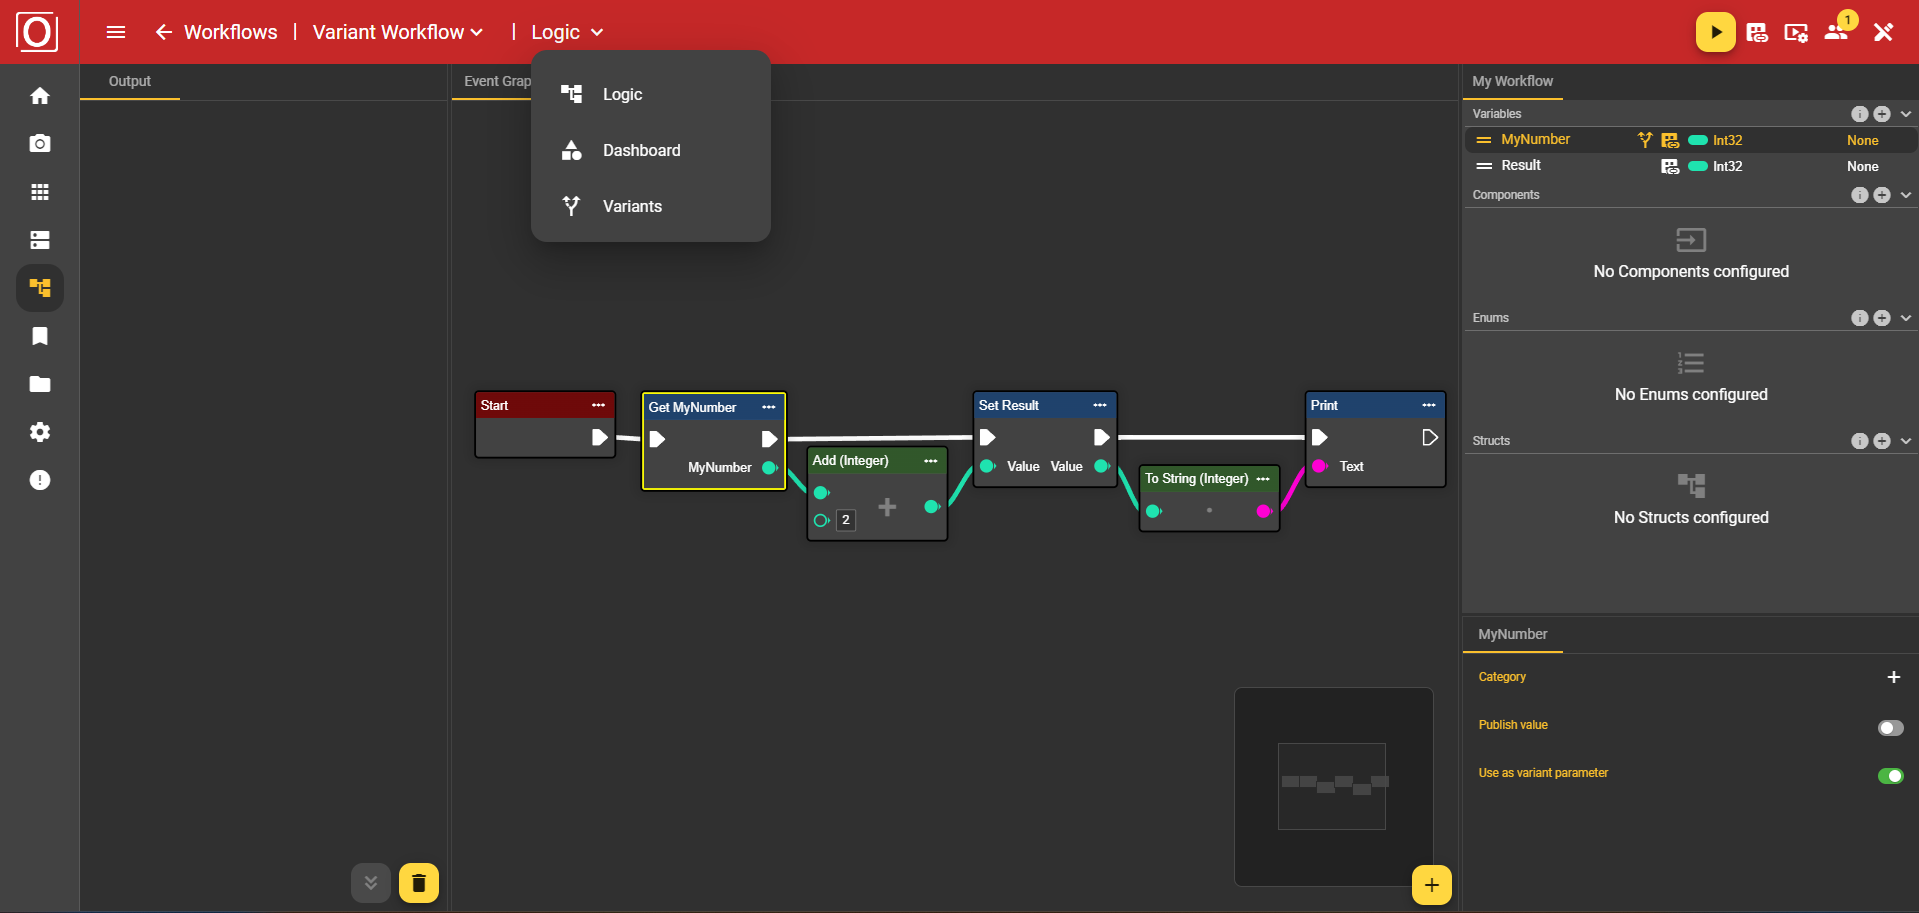Disable the Use as variant parameter toggle
Image resolution: width=1919 pixels, height=913 pixels.
coord(1891,776)
